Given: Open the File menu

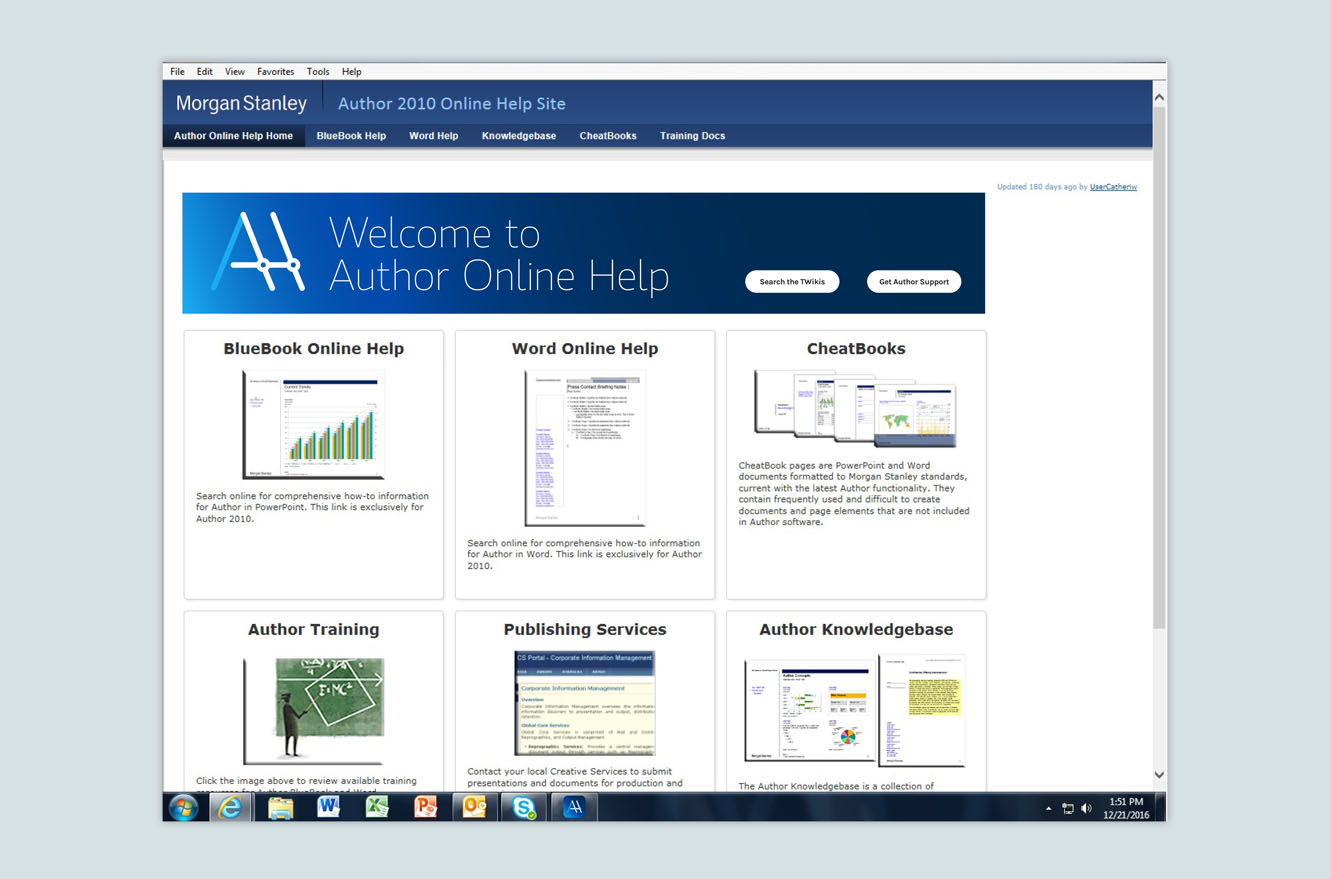Looking at the screenshot, I should [x=177, y=72].
